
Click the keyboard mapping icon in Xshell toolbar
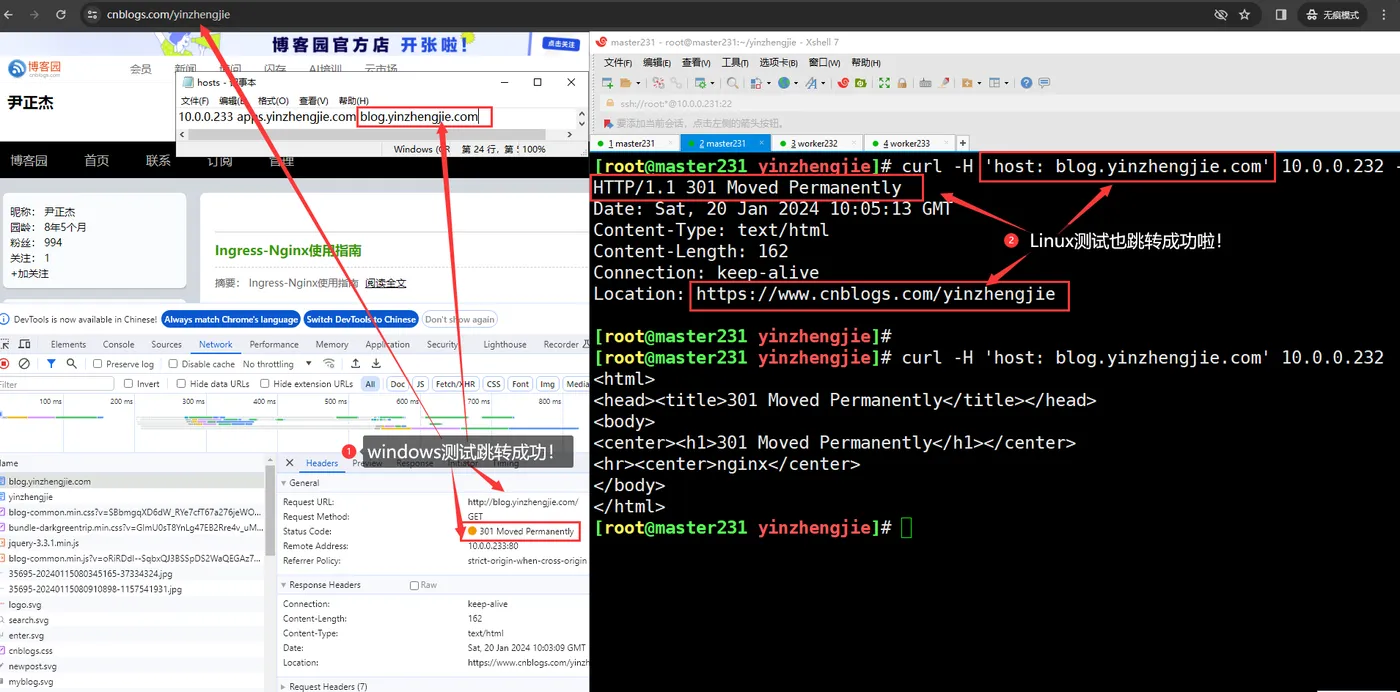925,83
